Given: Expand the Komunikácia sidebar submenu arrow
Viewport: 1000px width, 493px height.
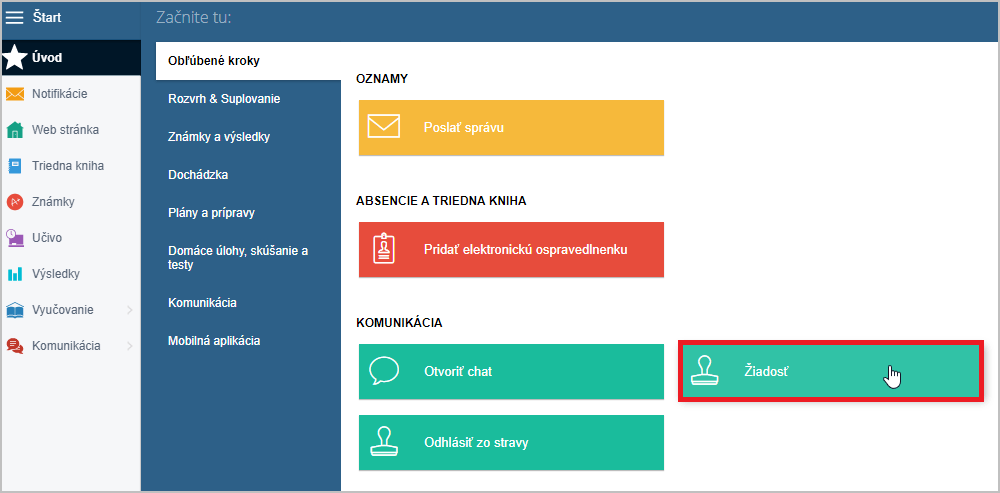Looking at the screenshot, I should click(x=129, y=346).
